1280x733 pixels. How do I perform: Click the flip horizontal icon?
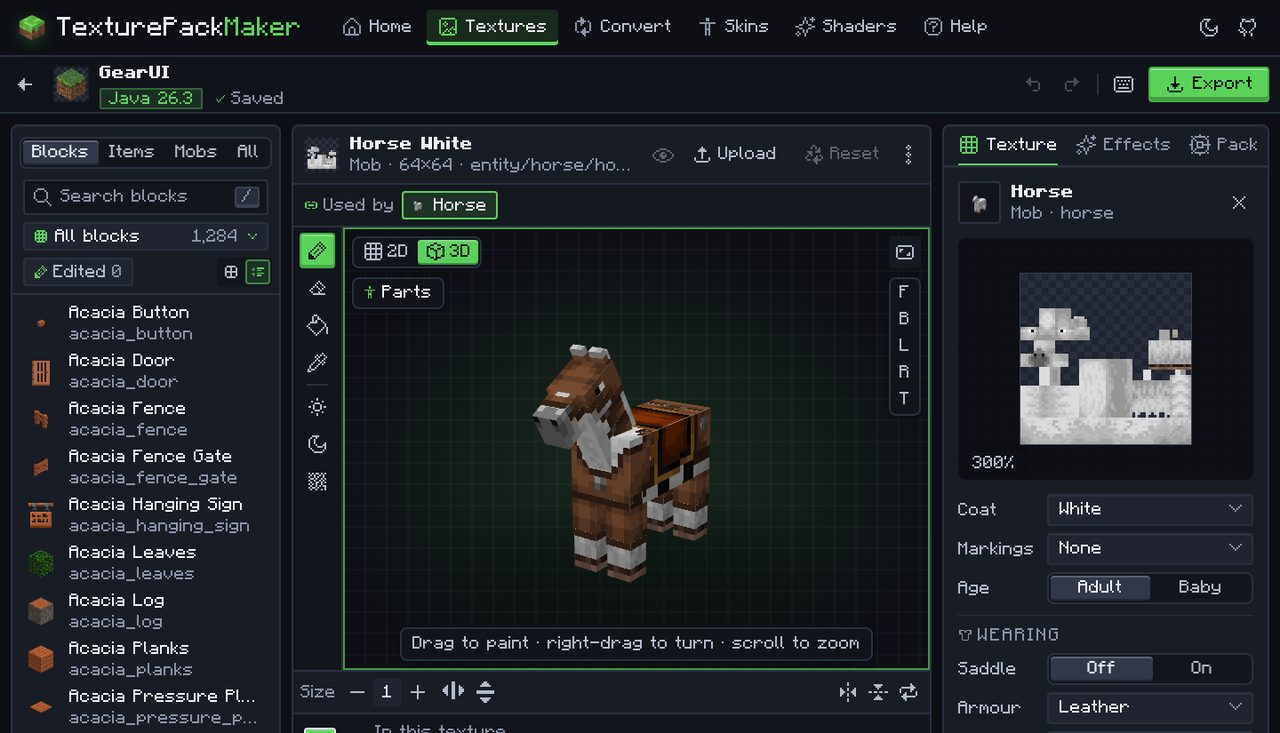(848, 691)
